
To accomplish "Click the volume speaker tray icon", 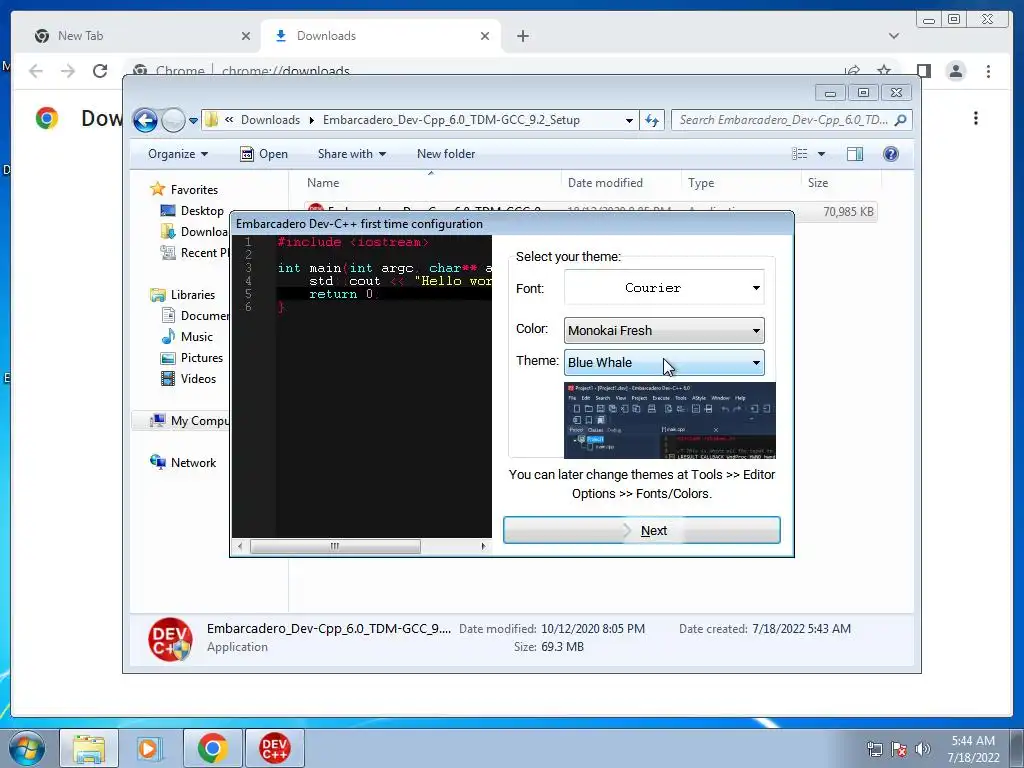I will [923, 749].
